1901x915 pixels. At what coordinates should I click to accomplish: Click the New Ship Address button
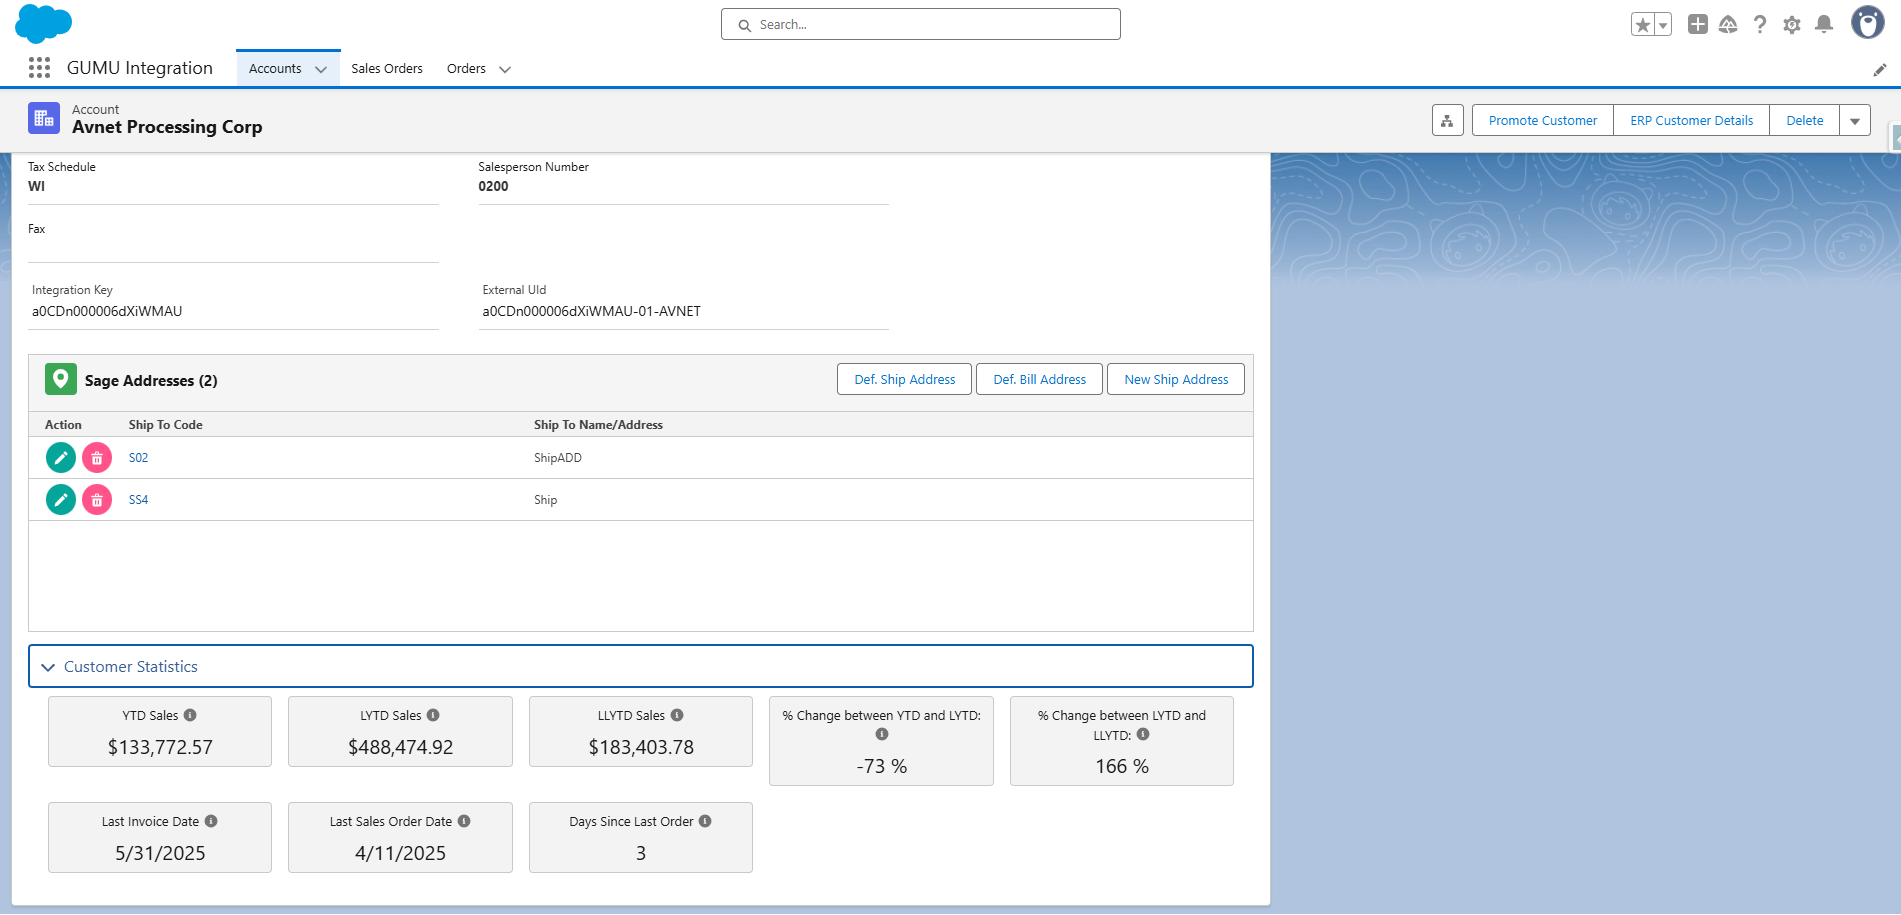pyautogui.click(x=1176, y=379)
